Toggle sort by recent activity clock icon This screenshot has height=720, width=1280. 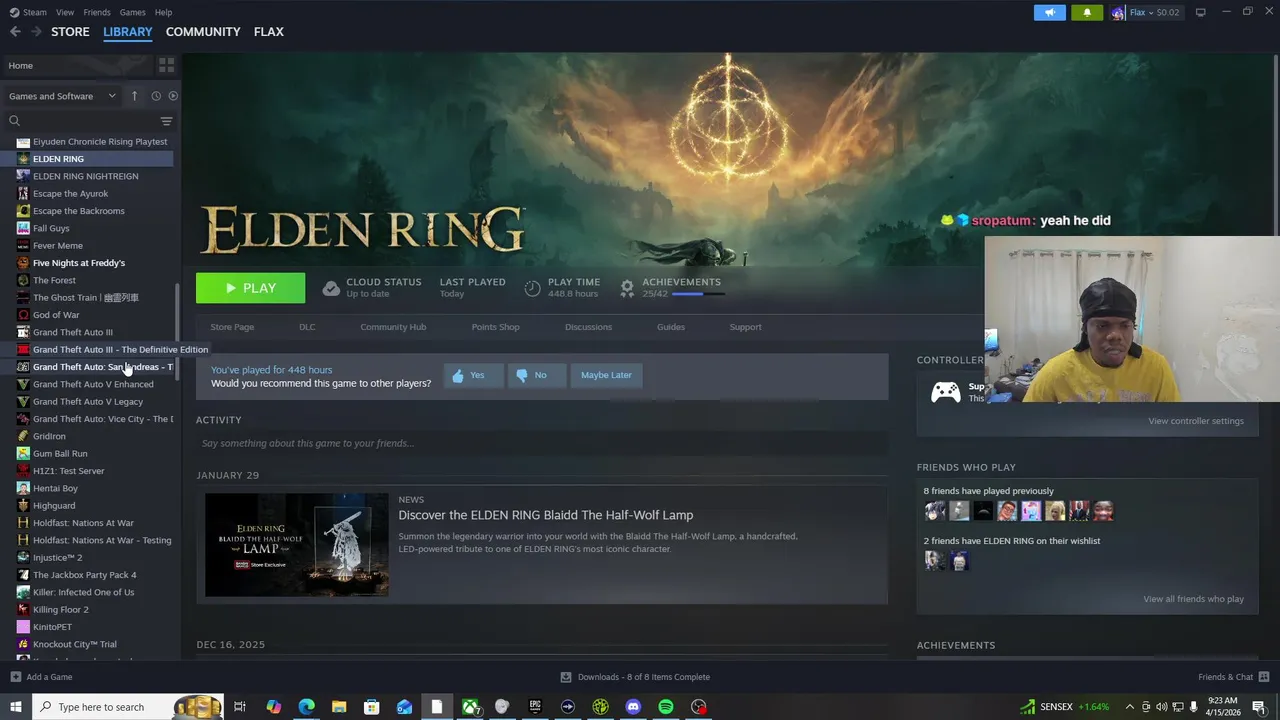[x=156, y=96]
